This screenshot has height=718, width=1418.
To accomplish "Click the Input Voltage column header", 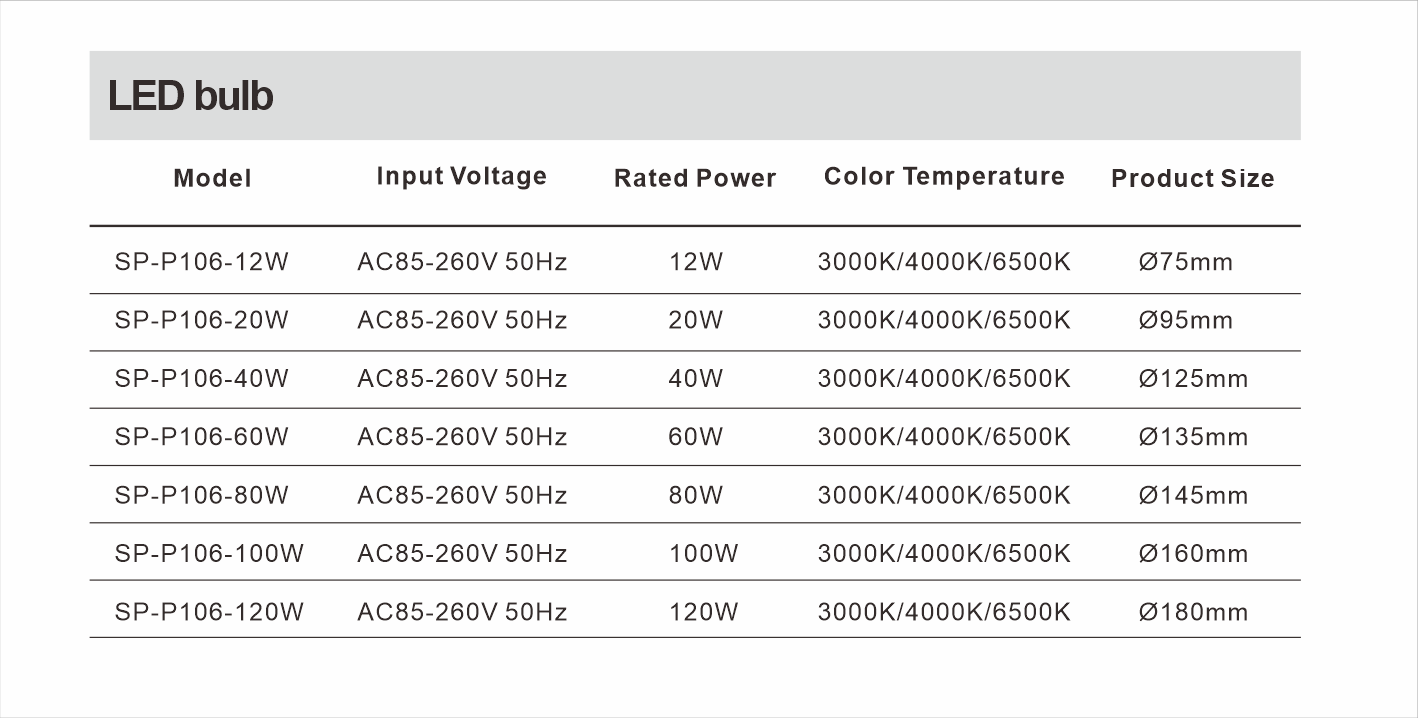I will pyautogui.click(x=461, y=177).
